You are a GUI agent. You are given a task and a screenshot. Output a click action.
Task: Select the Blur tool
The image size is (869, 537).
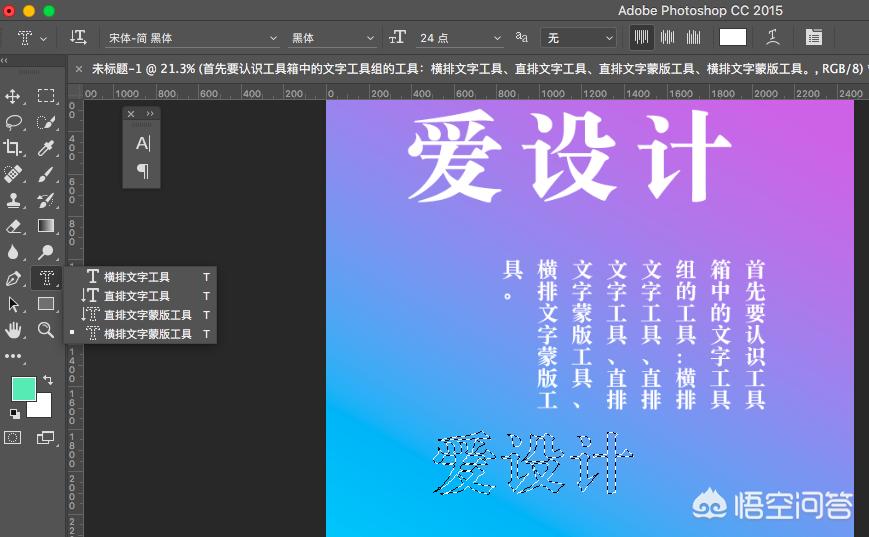(13, 252)
